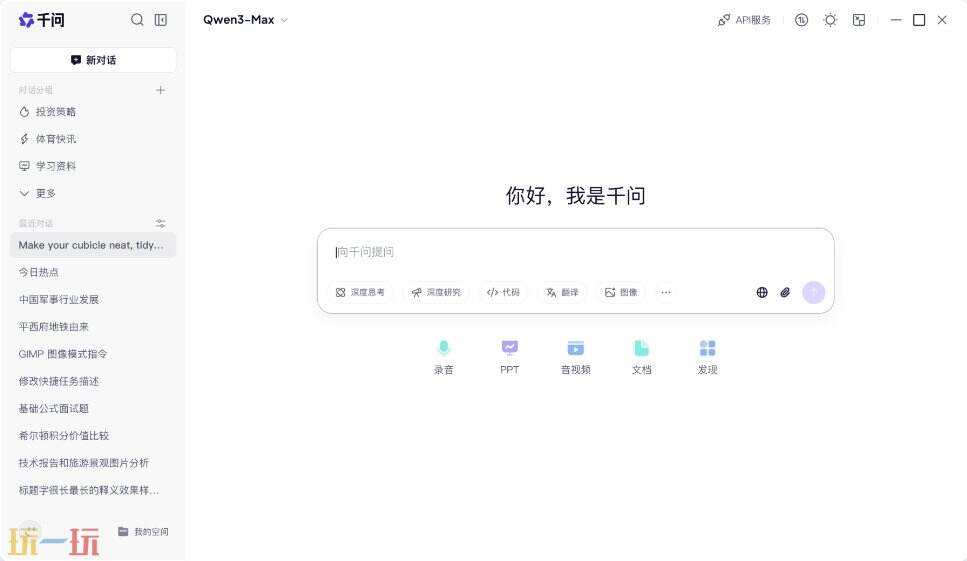Open the 录音 recording tool
This screenshot has height=561, width=967.
[x=443, y=357]
